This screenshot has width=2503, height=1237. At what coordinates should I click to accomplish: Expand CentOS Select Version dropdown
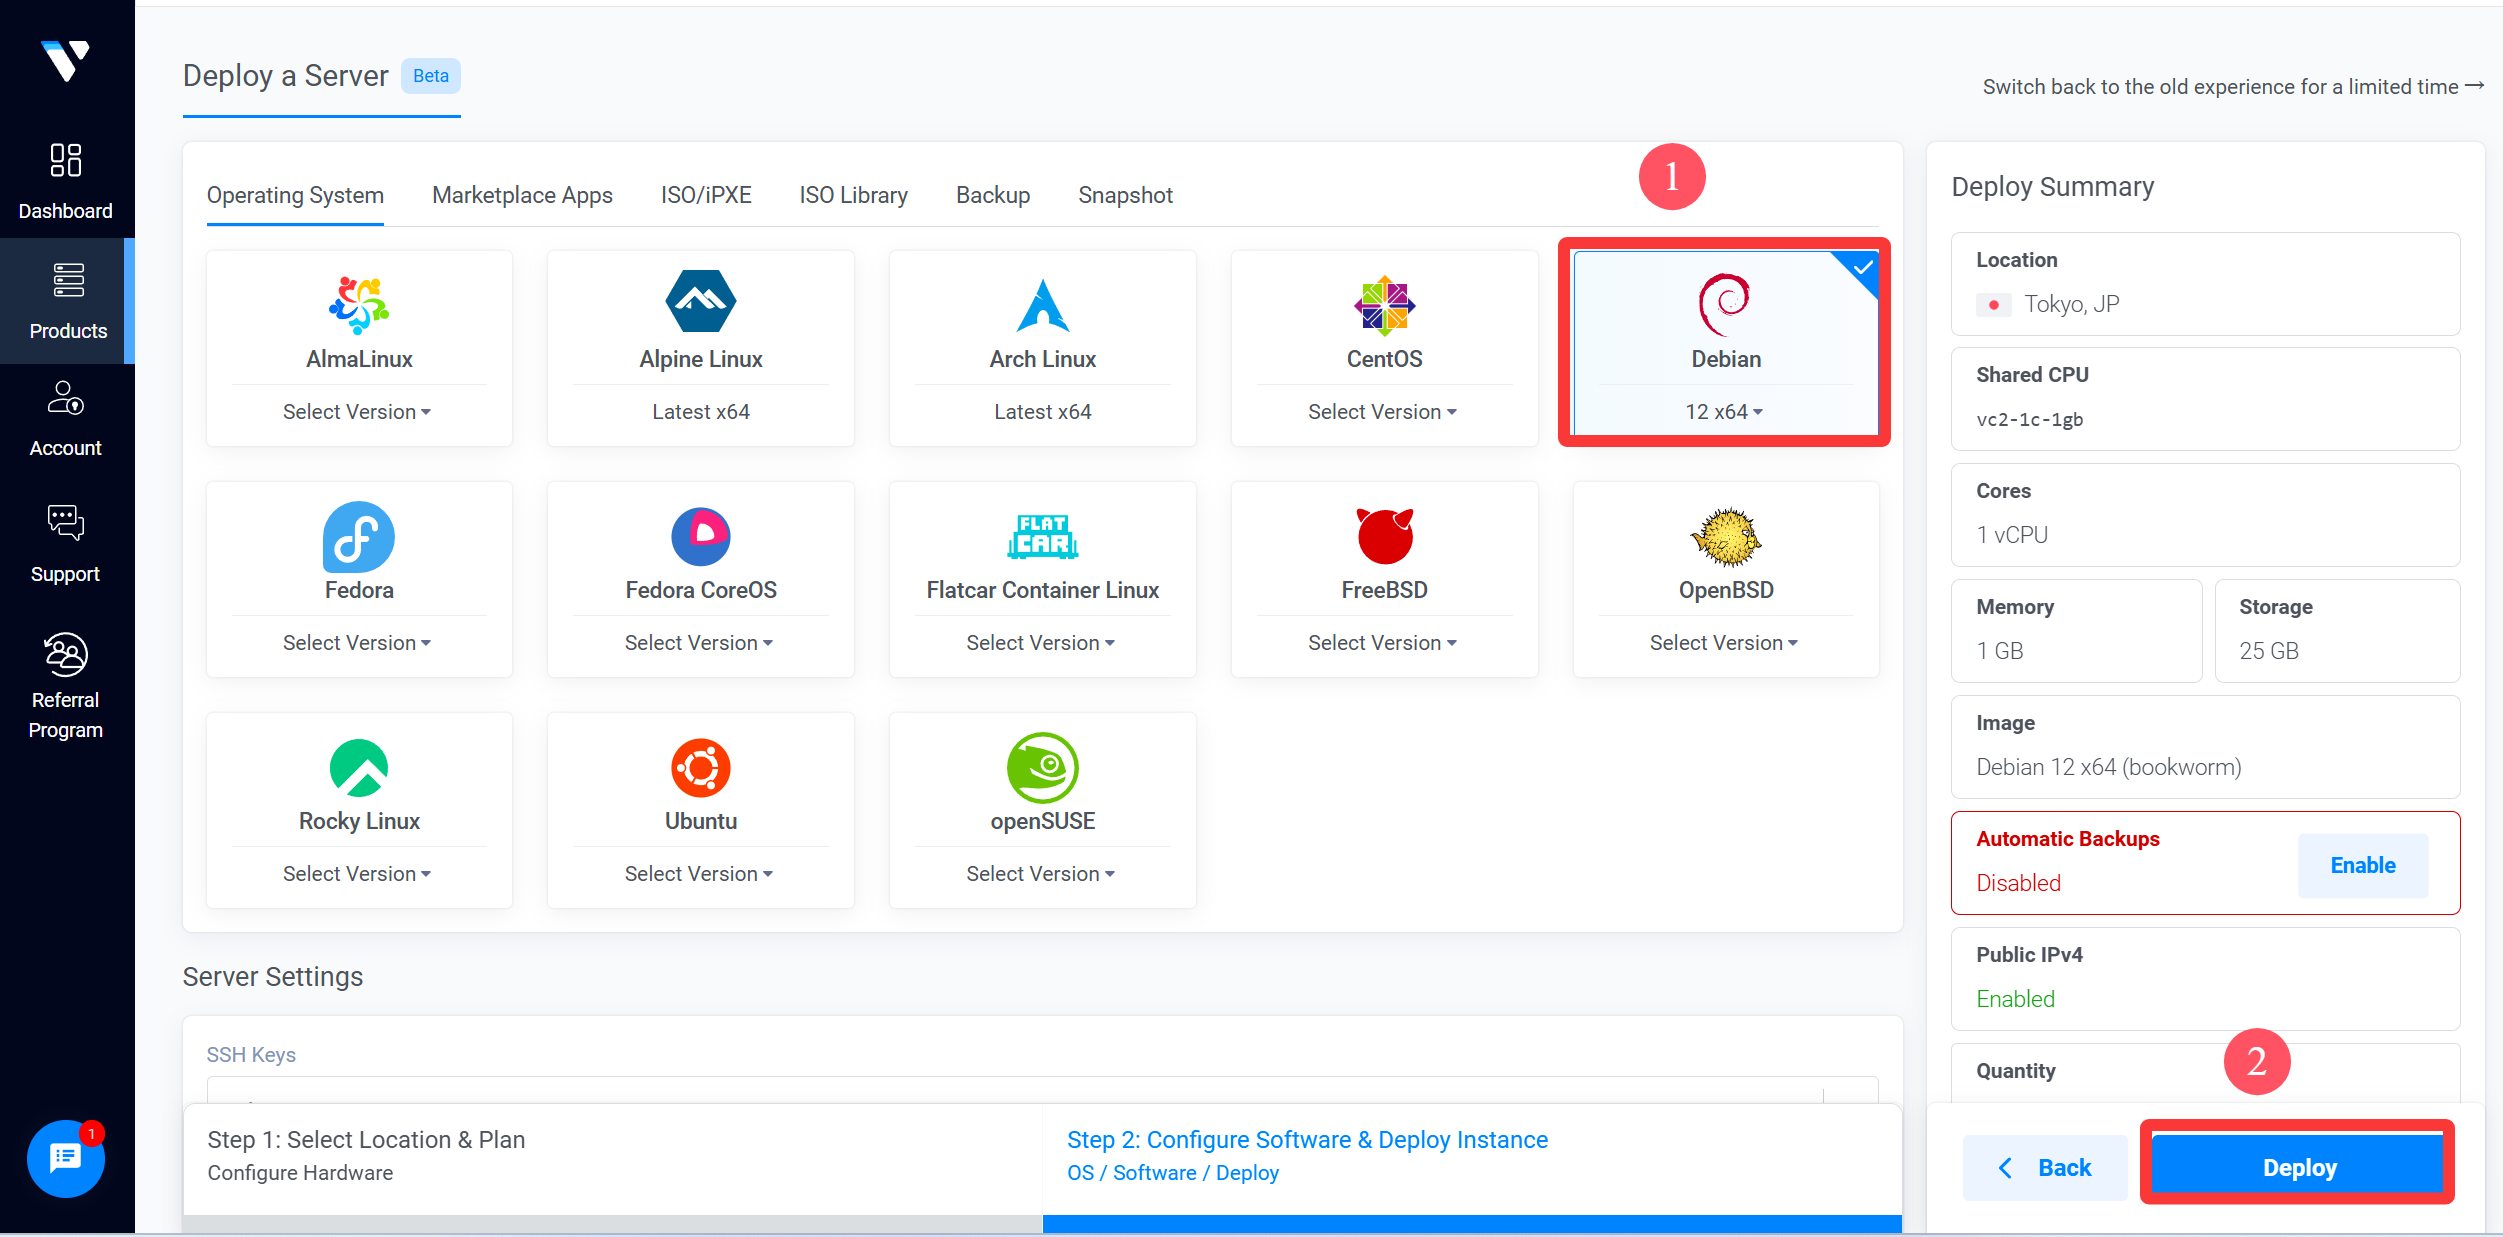click(x=1382, y=412)
